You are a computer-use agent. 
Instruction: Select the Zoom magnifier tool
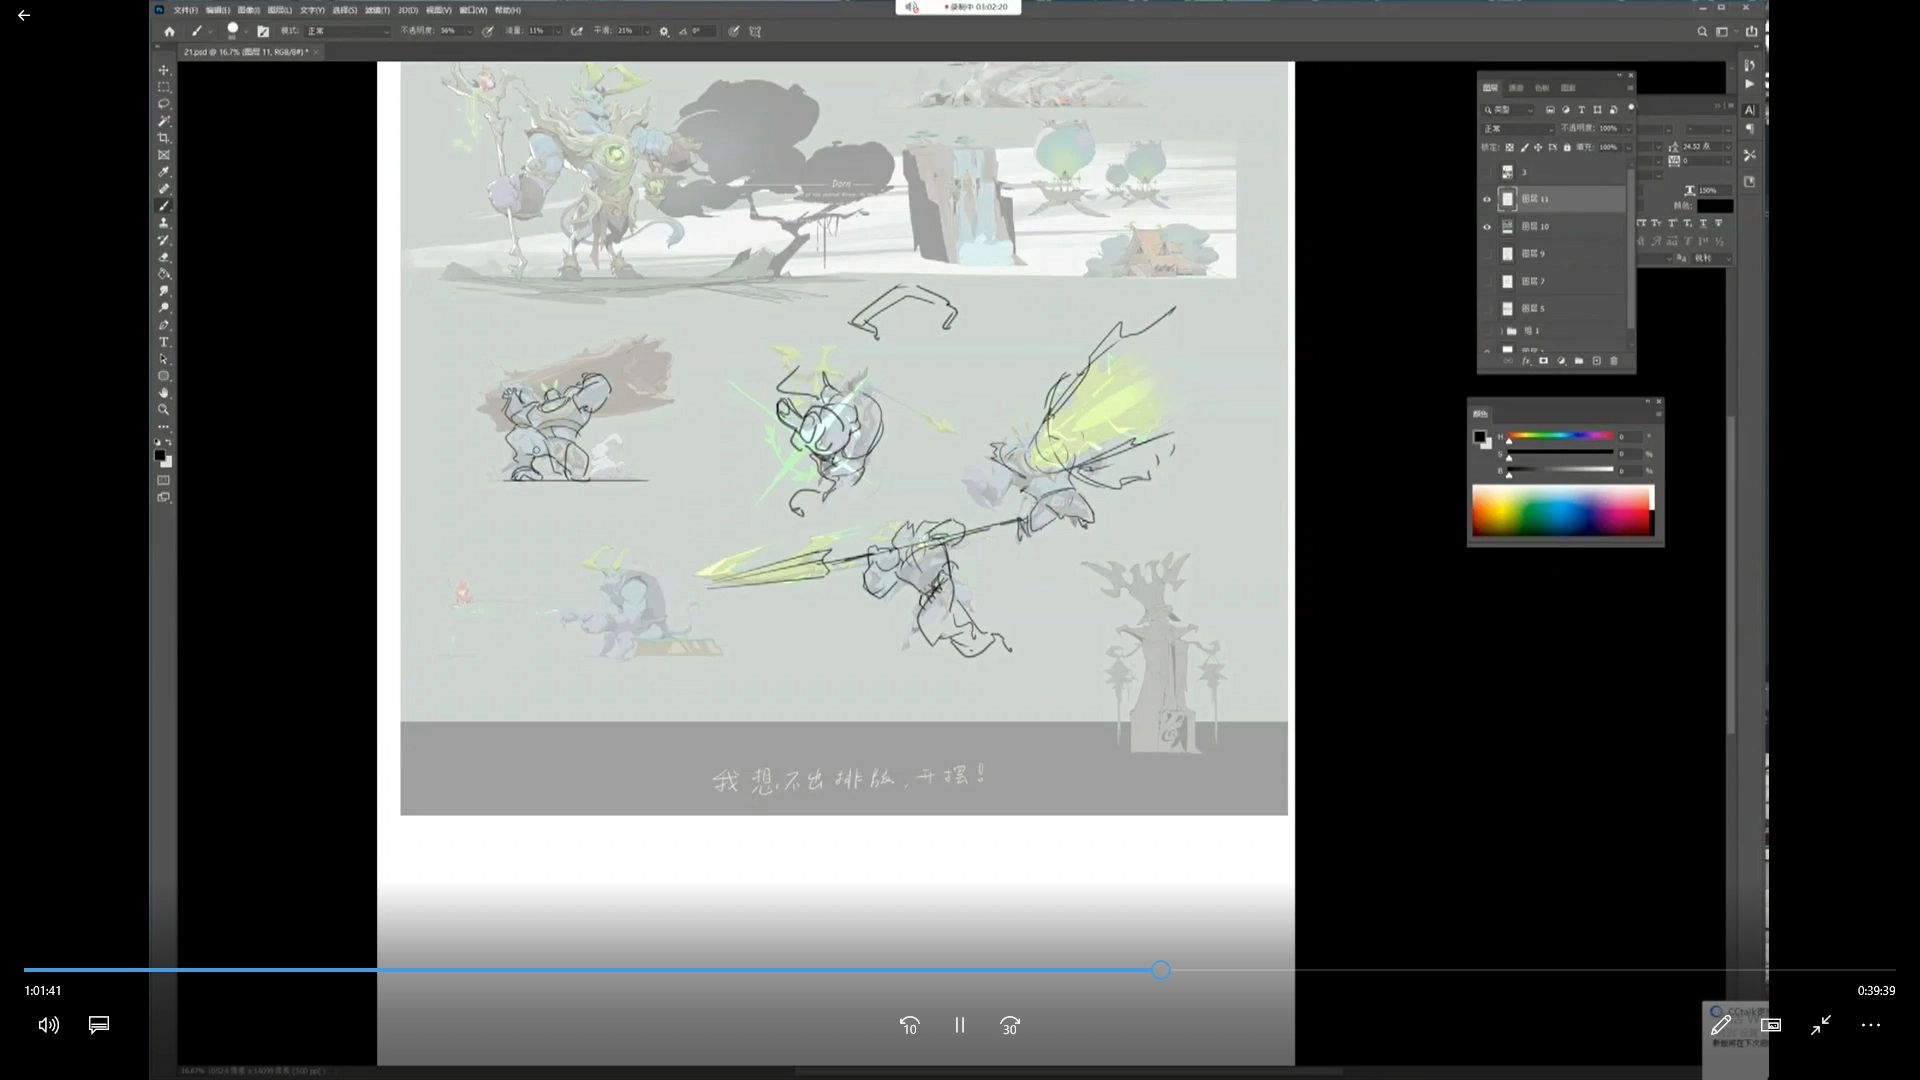[164, 410]
